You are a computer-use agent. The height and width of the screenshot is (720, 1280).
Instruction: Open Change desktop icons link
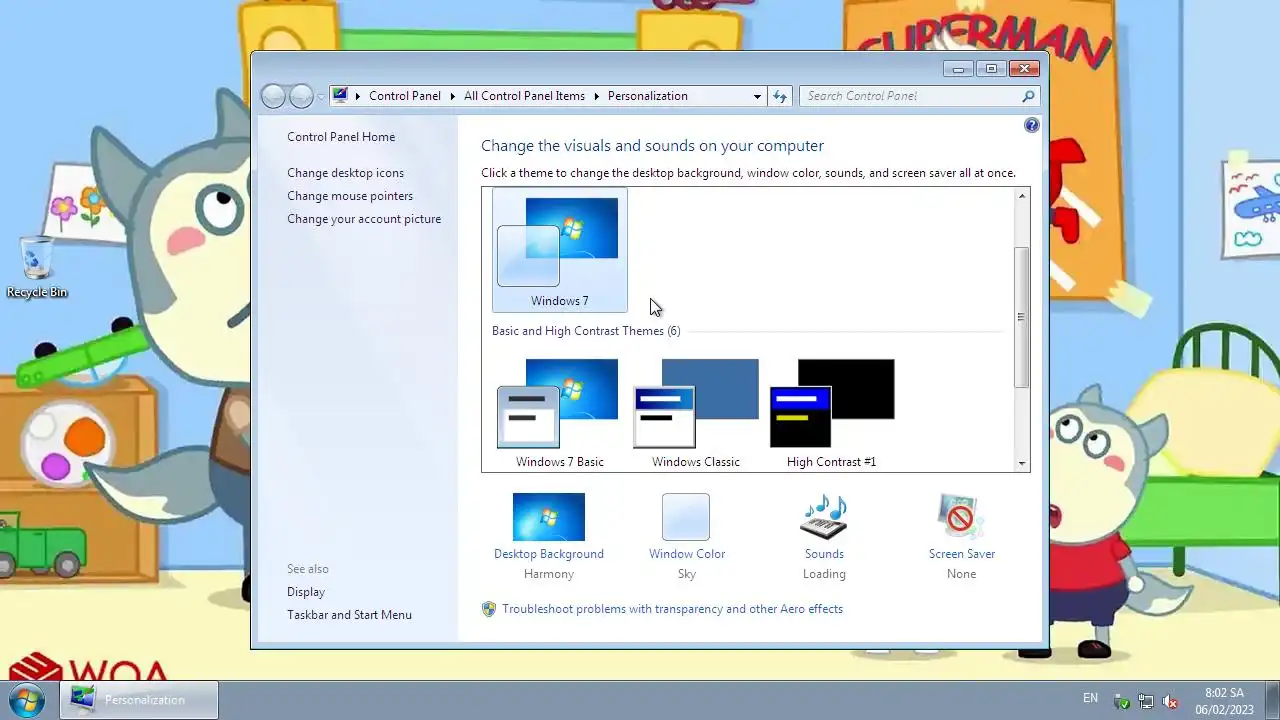345,173
